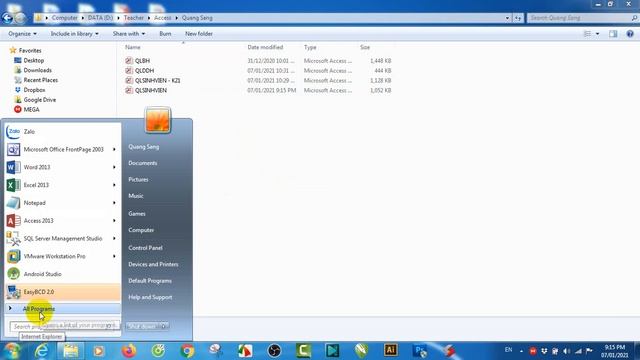Image resolution: width=640 pixels, height=360 pixels.
Task: Open Control Panel from Start menu
Action: click(x=145, y=248)
